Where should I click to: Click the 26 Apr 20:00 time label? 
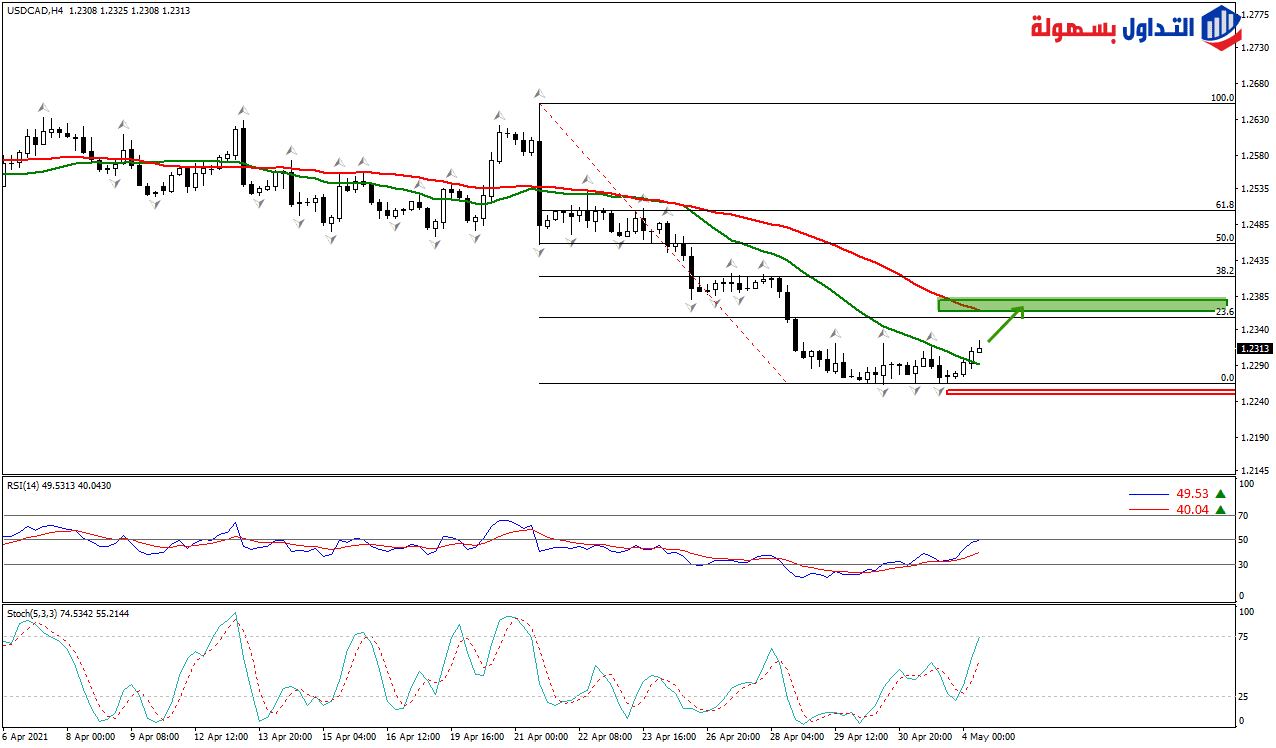point(732,736)
